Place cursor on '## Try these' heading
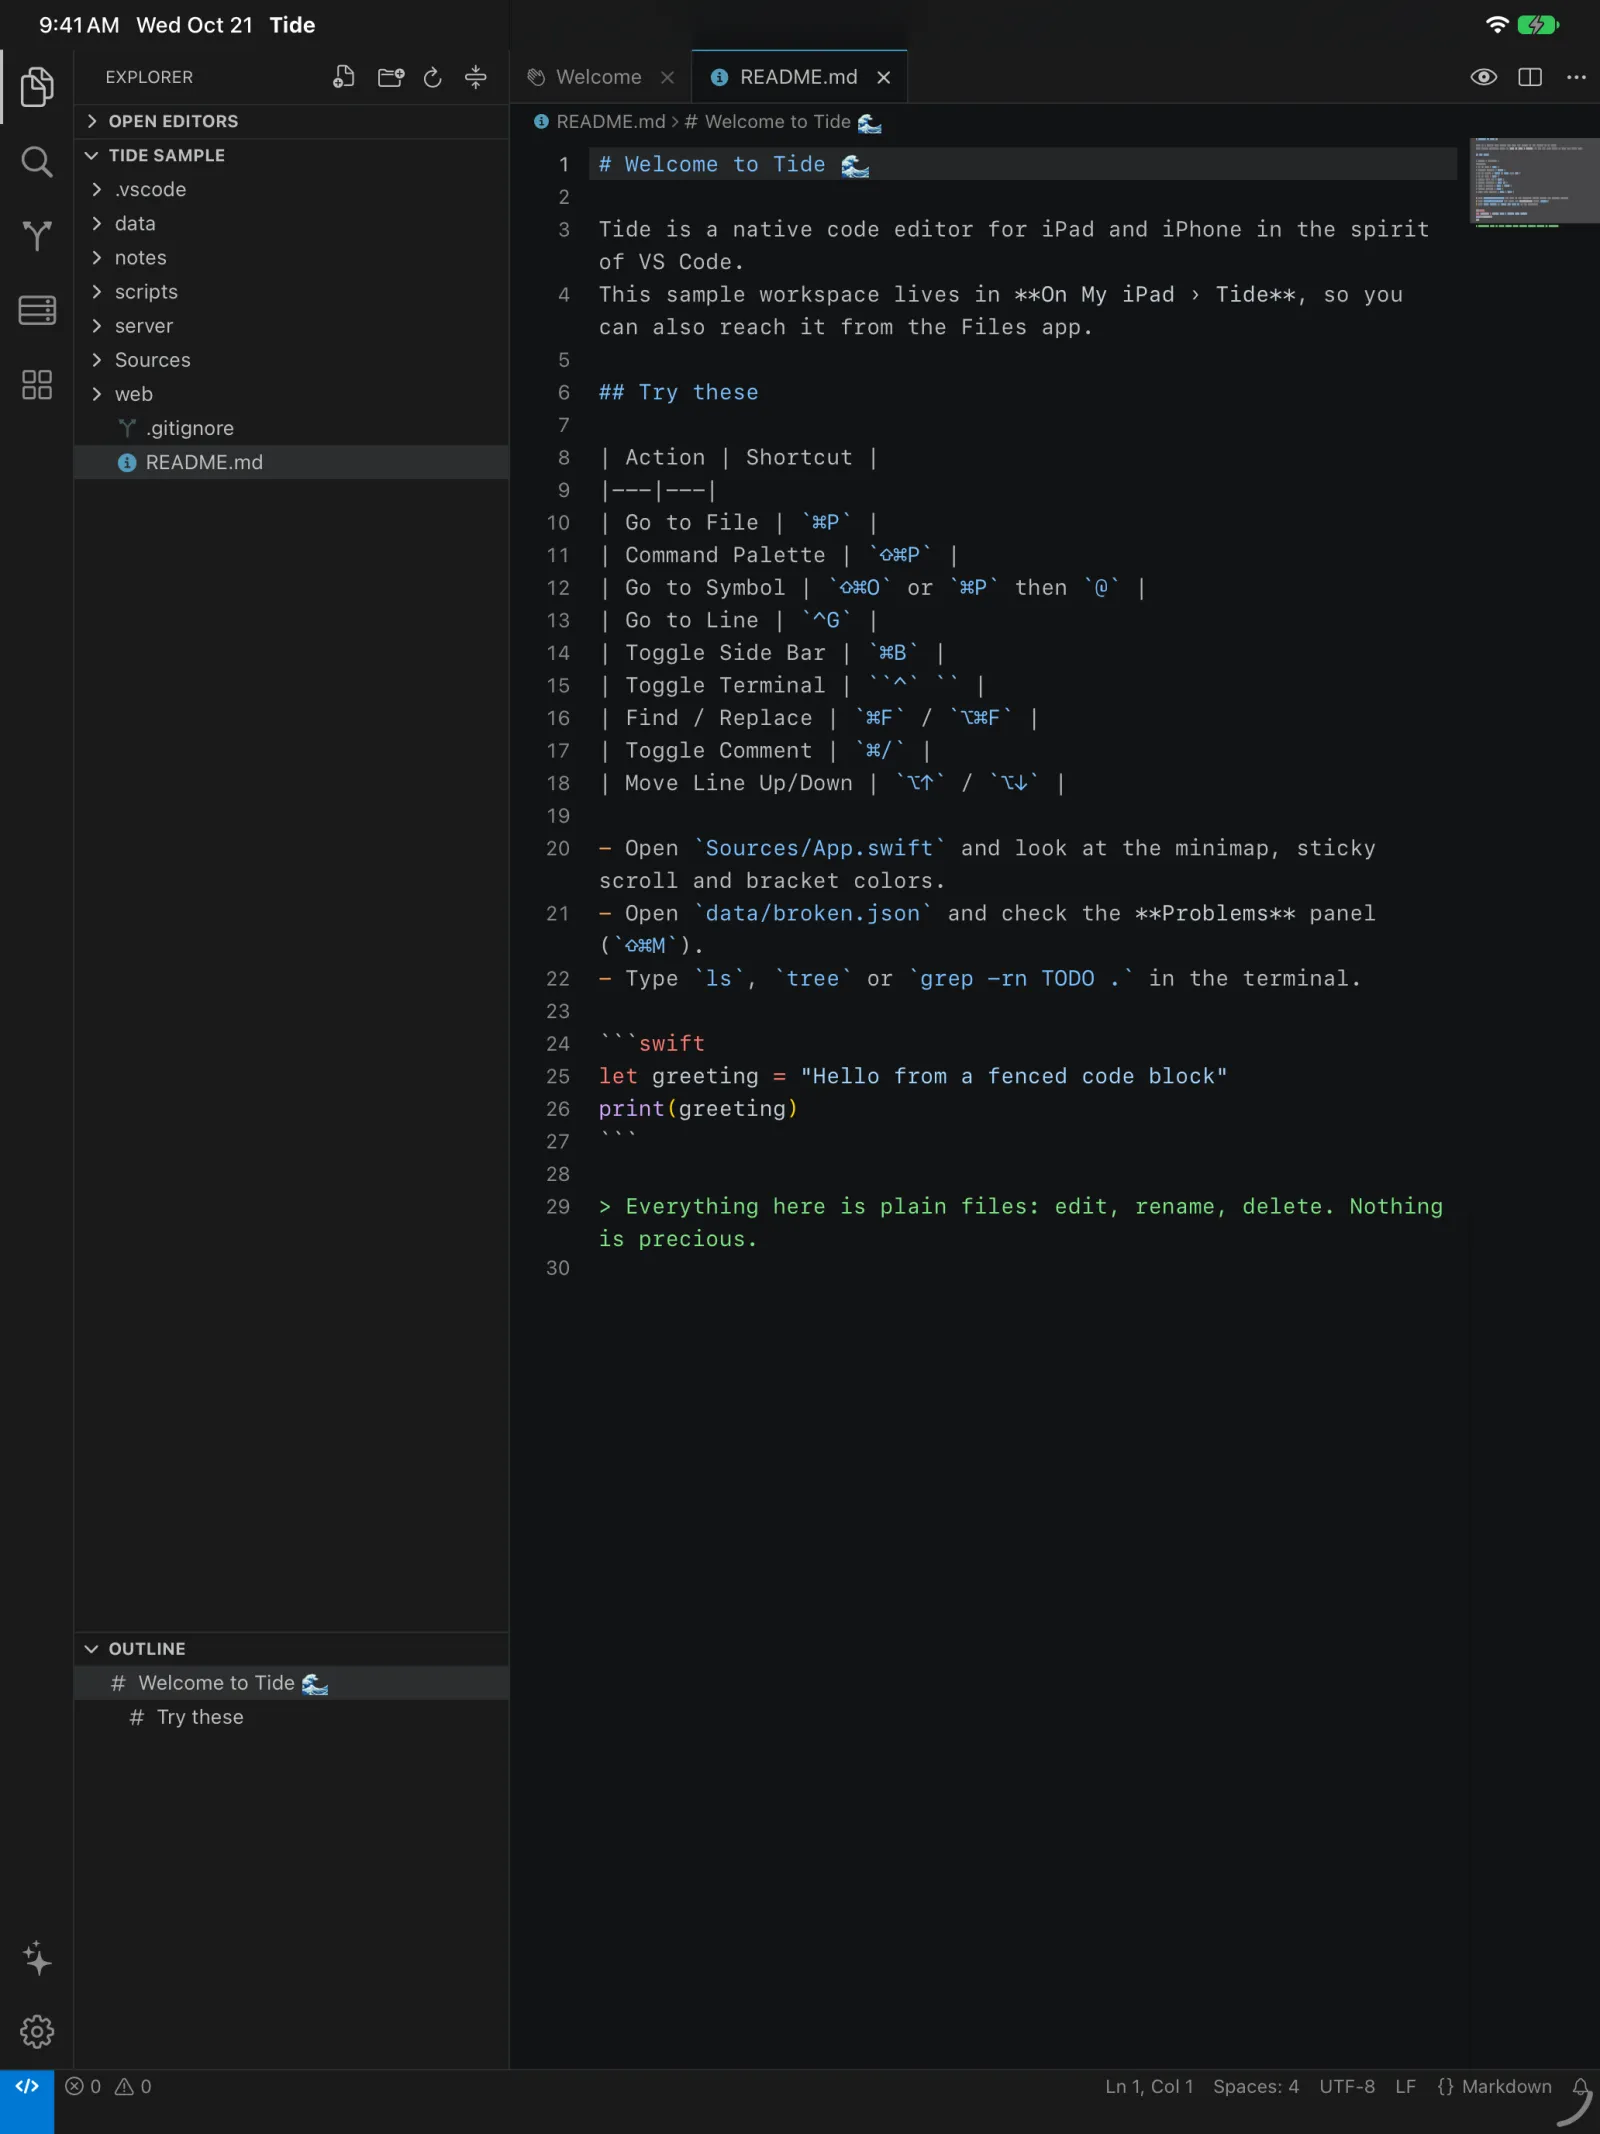This screenshot has width=1600, height=2134. click(678, 392)
